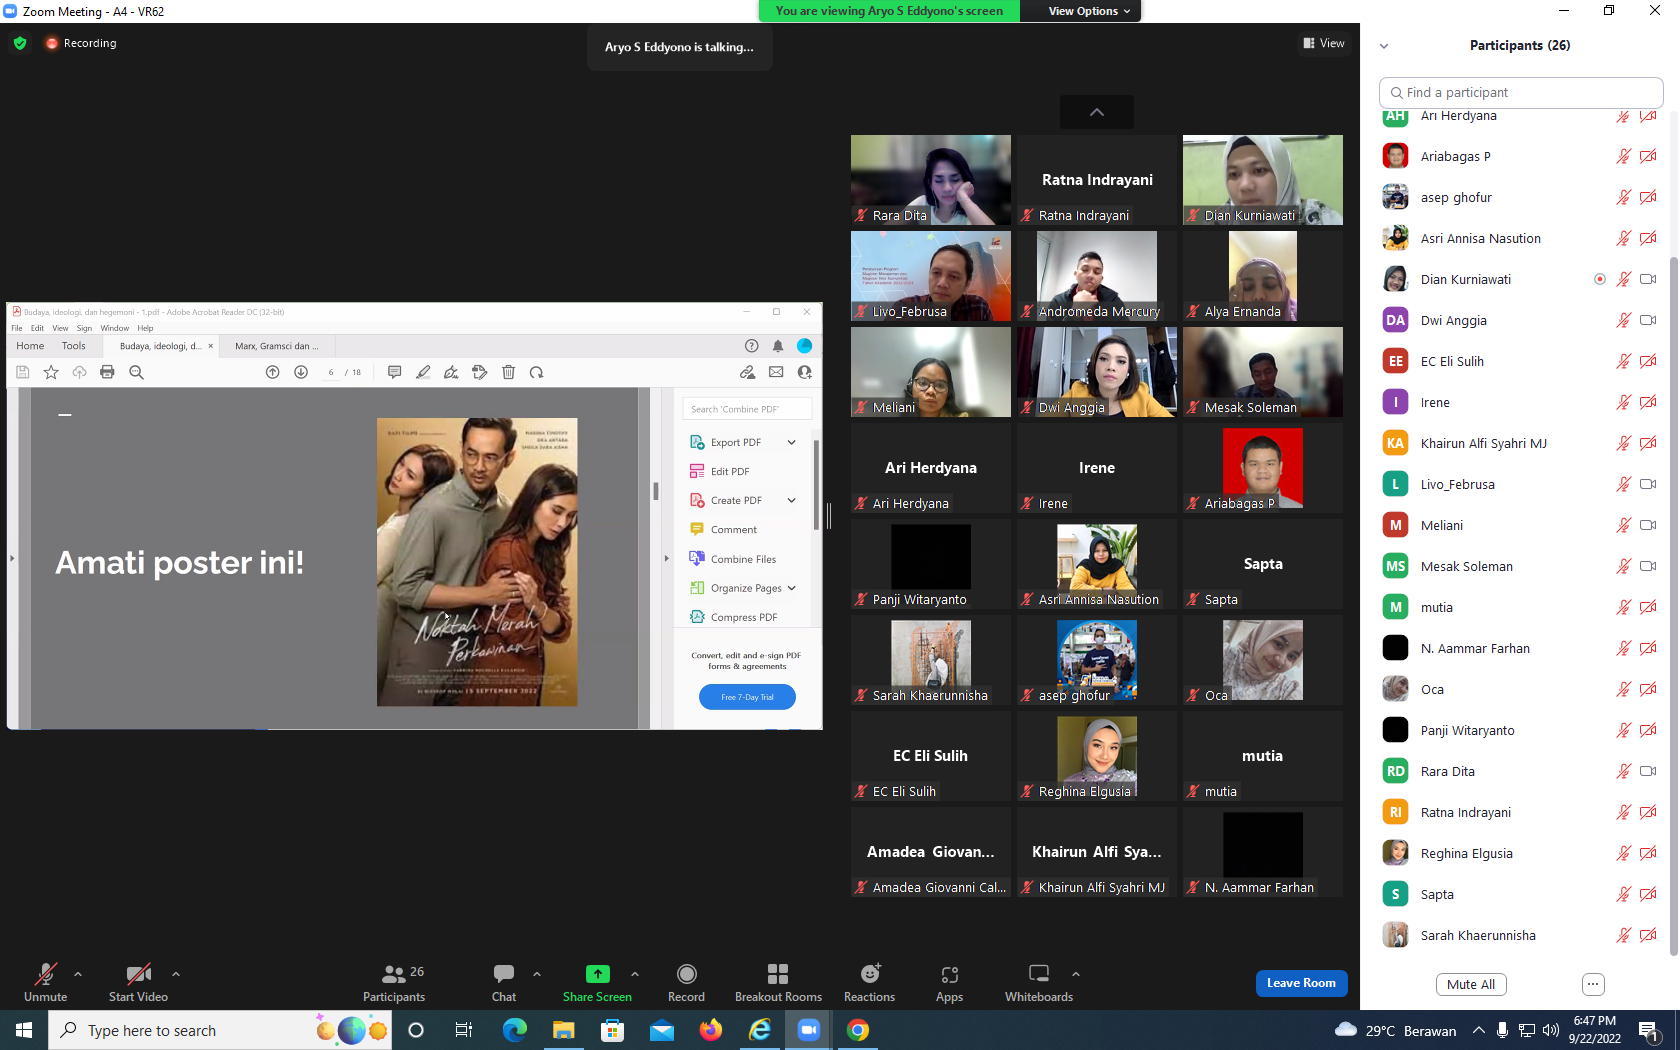Viewport: 1680px width, 1050px height.
Task: Start video camera
Action: pyautogui.click(x=138, y=982)
